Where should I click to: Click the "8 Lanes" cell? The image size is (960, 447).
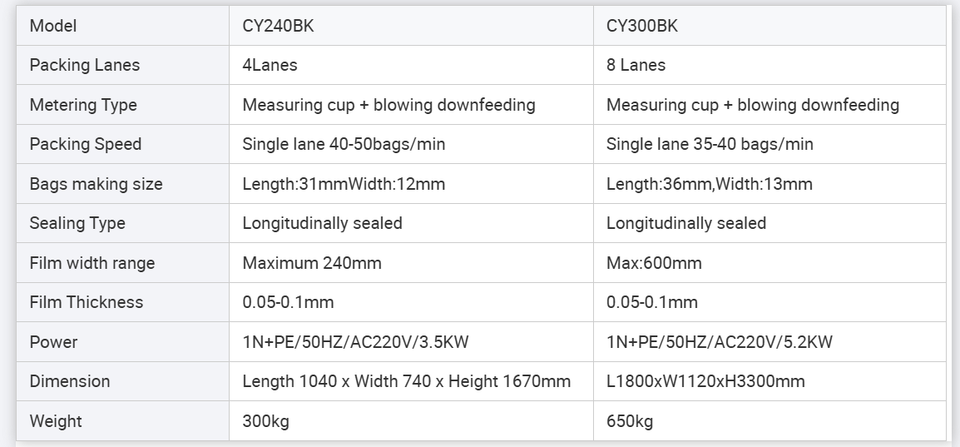(636, 65)
